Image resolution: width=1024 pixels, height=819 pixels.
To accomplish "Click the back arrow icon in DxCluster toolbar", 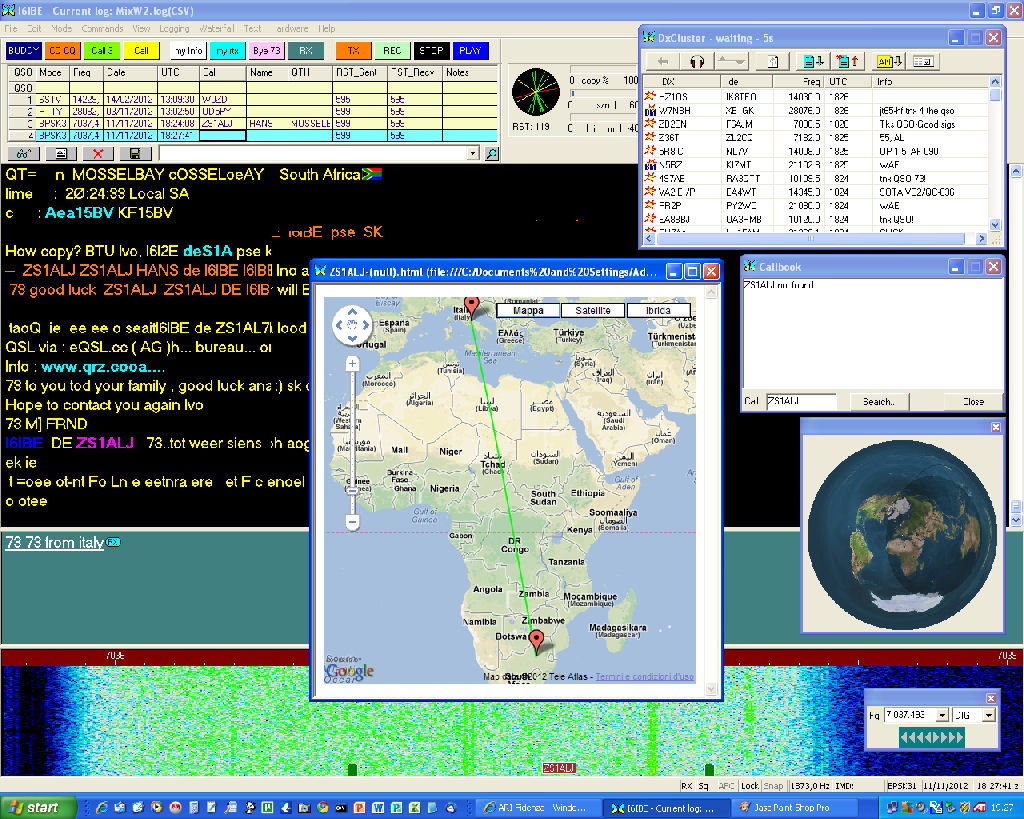I will click(663, 61).
